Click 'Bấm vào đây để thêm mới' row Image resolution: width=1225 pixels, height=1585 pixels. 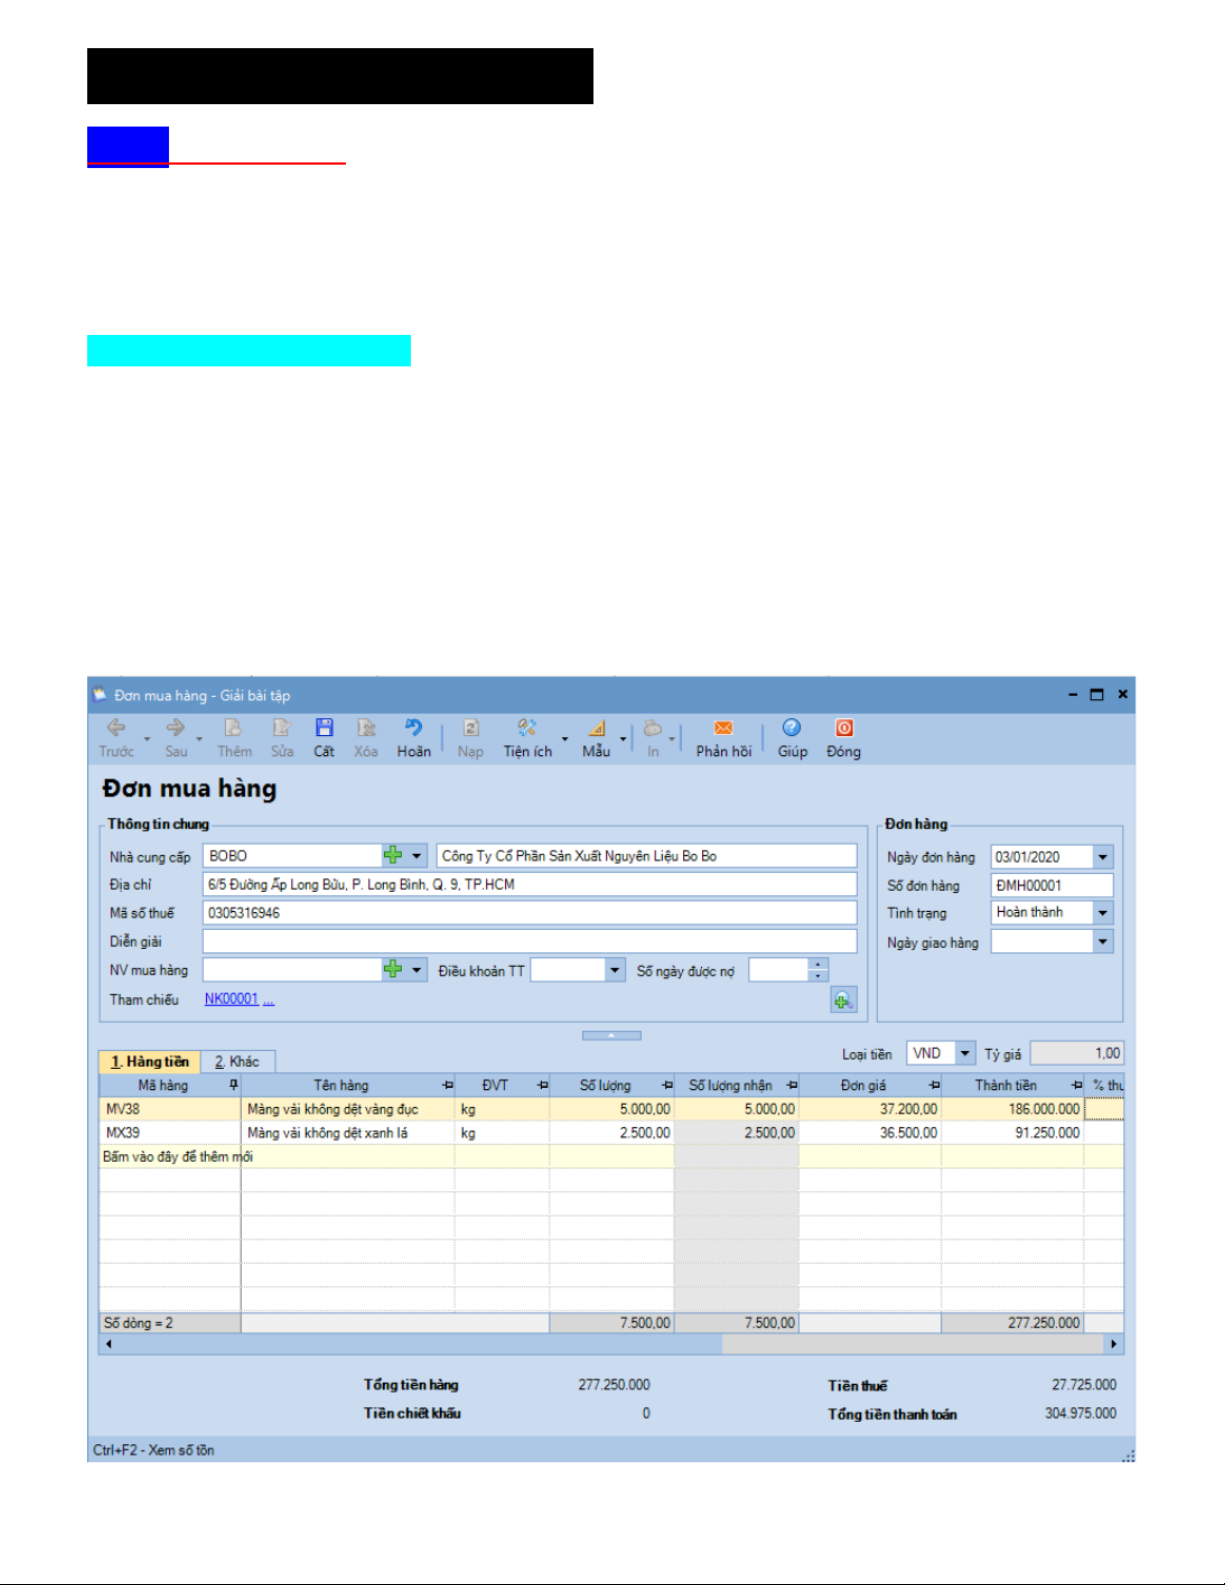(x=178, y=1157)
